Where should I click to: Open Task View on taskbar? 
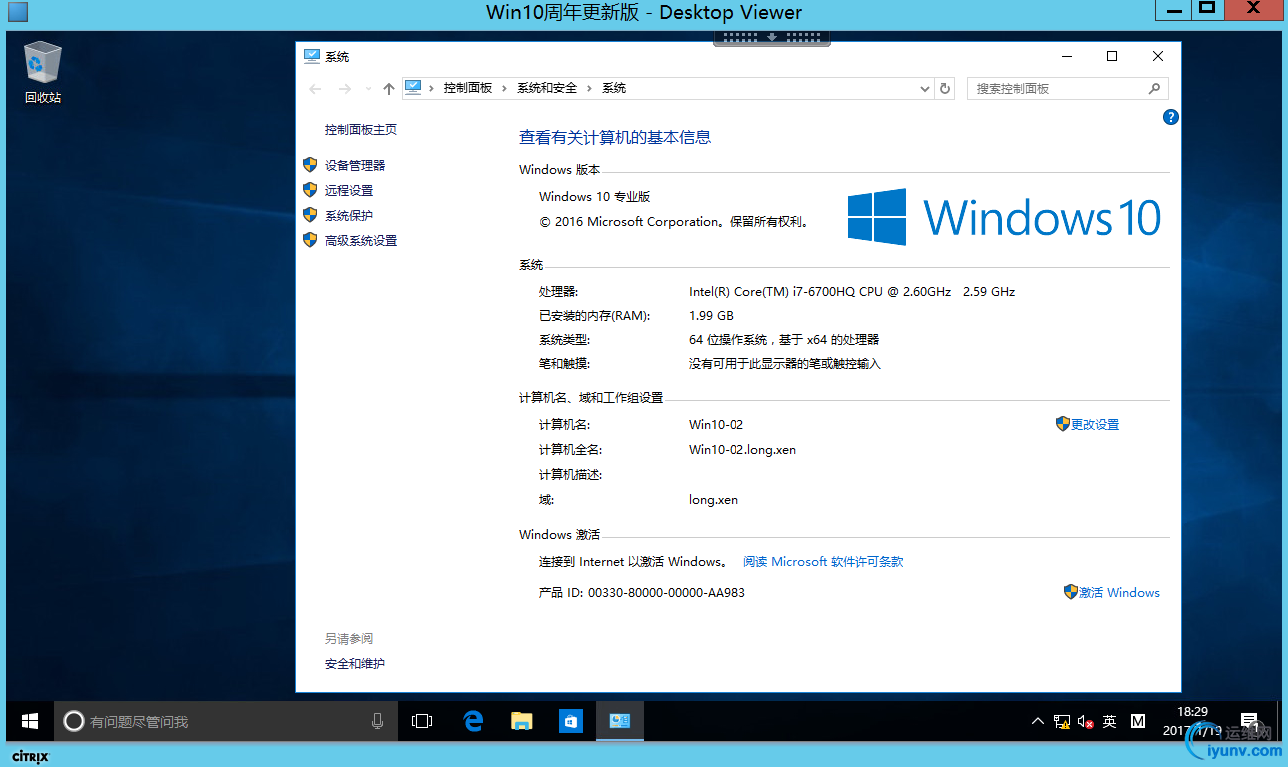pos(422,721)
